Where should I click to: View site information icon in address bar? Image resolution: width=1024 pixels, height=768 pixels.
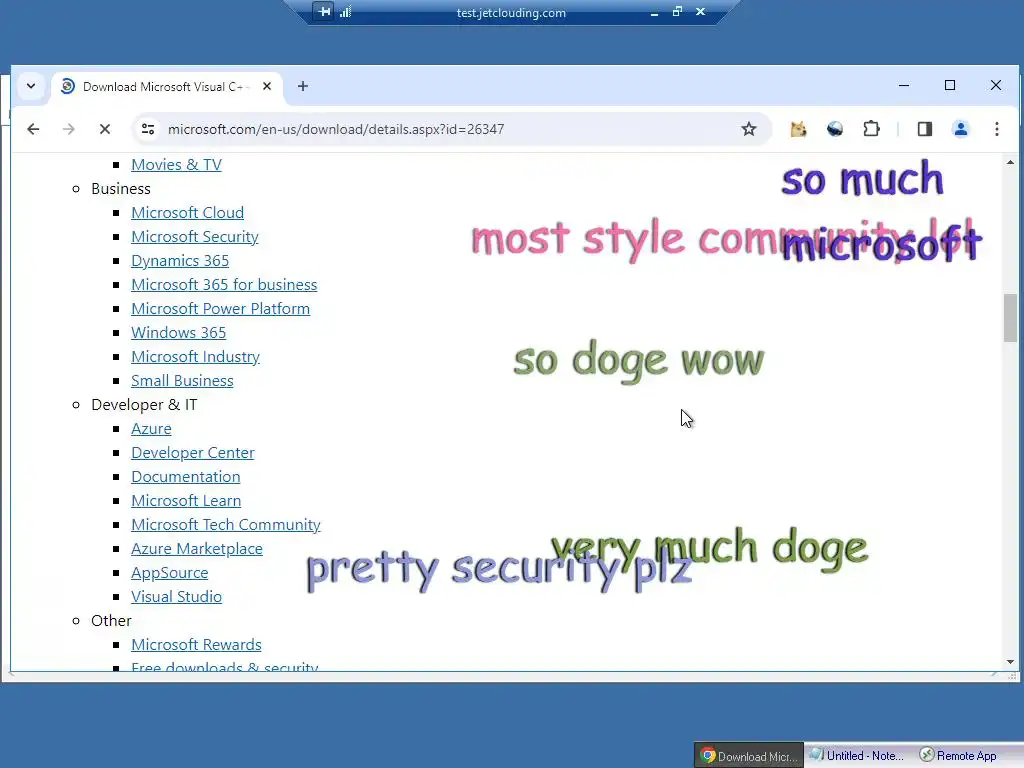click(x=148, y=129)
